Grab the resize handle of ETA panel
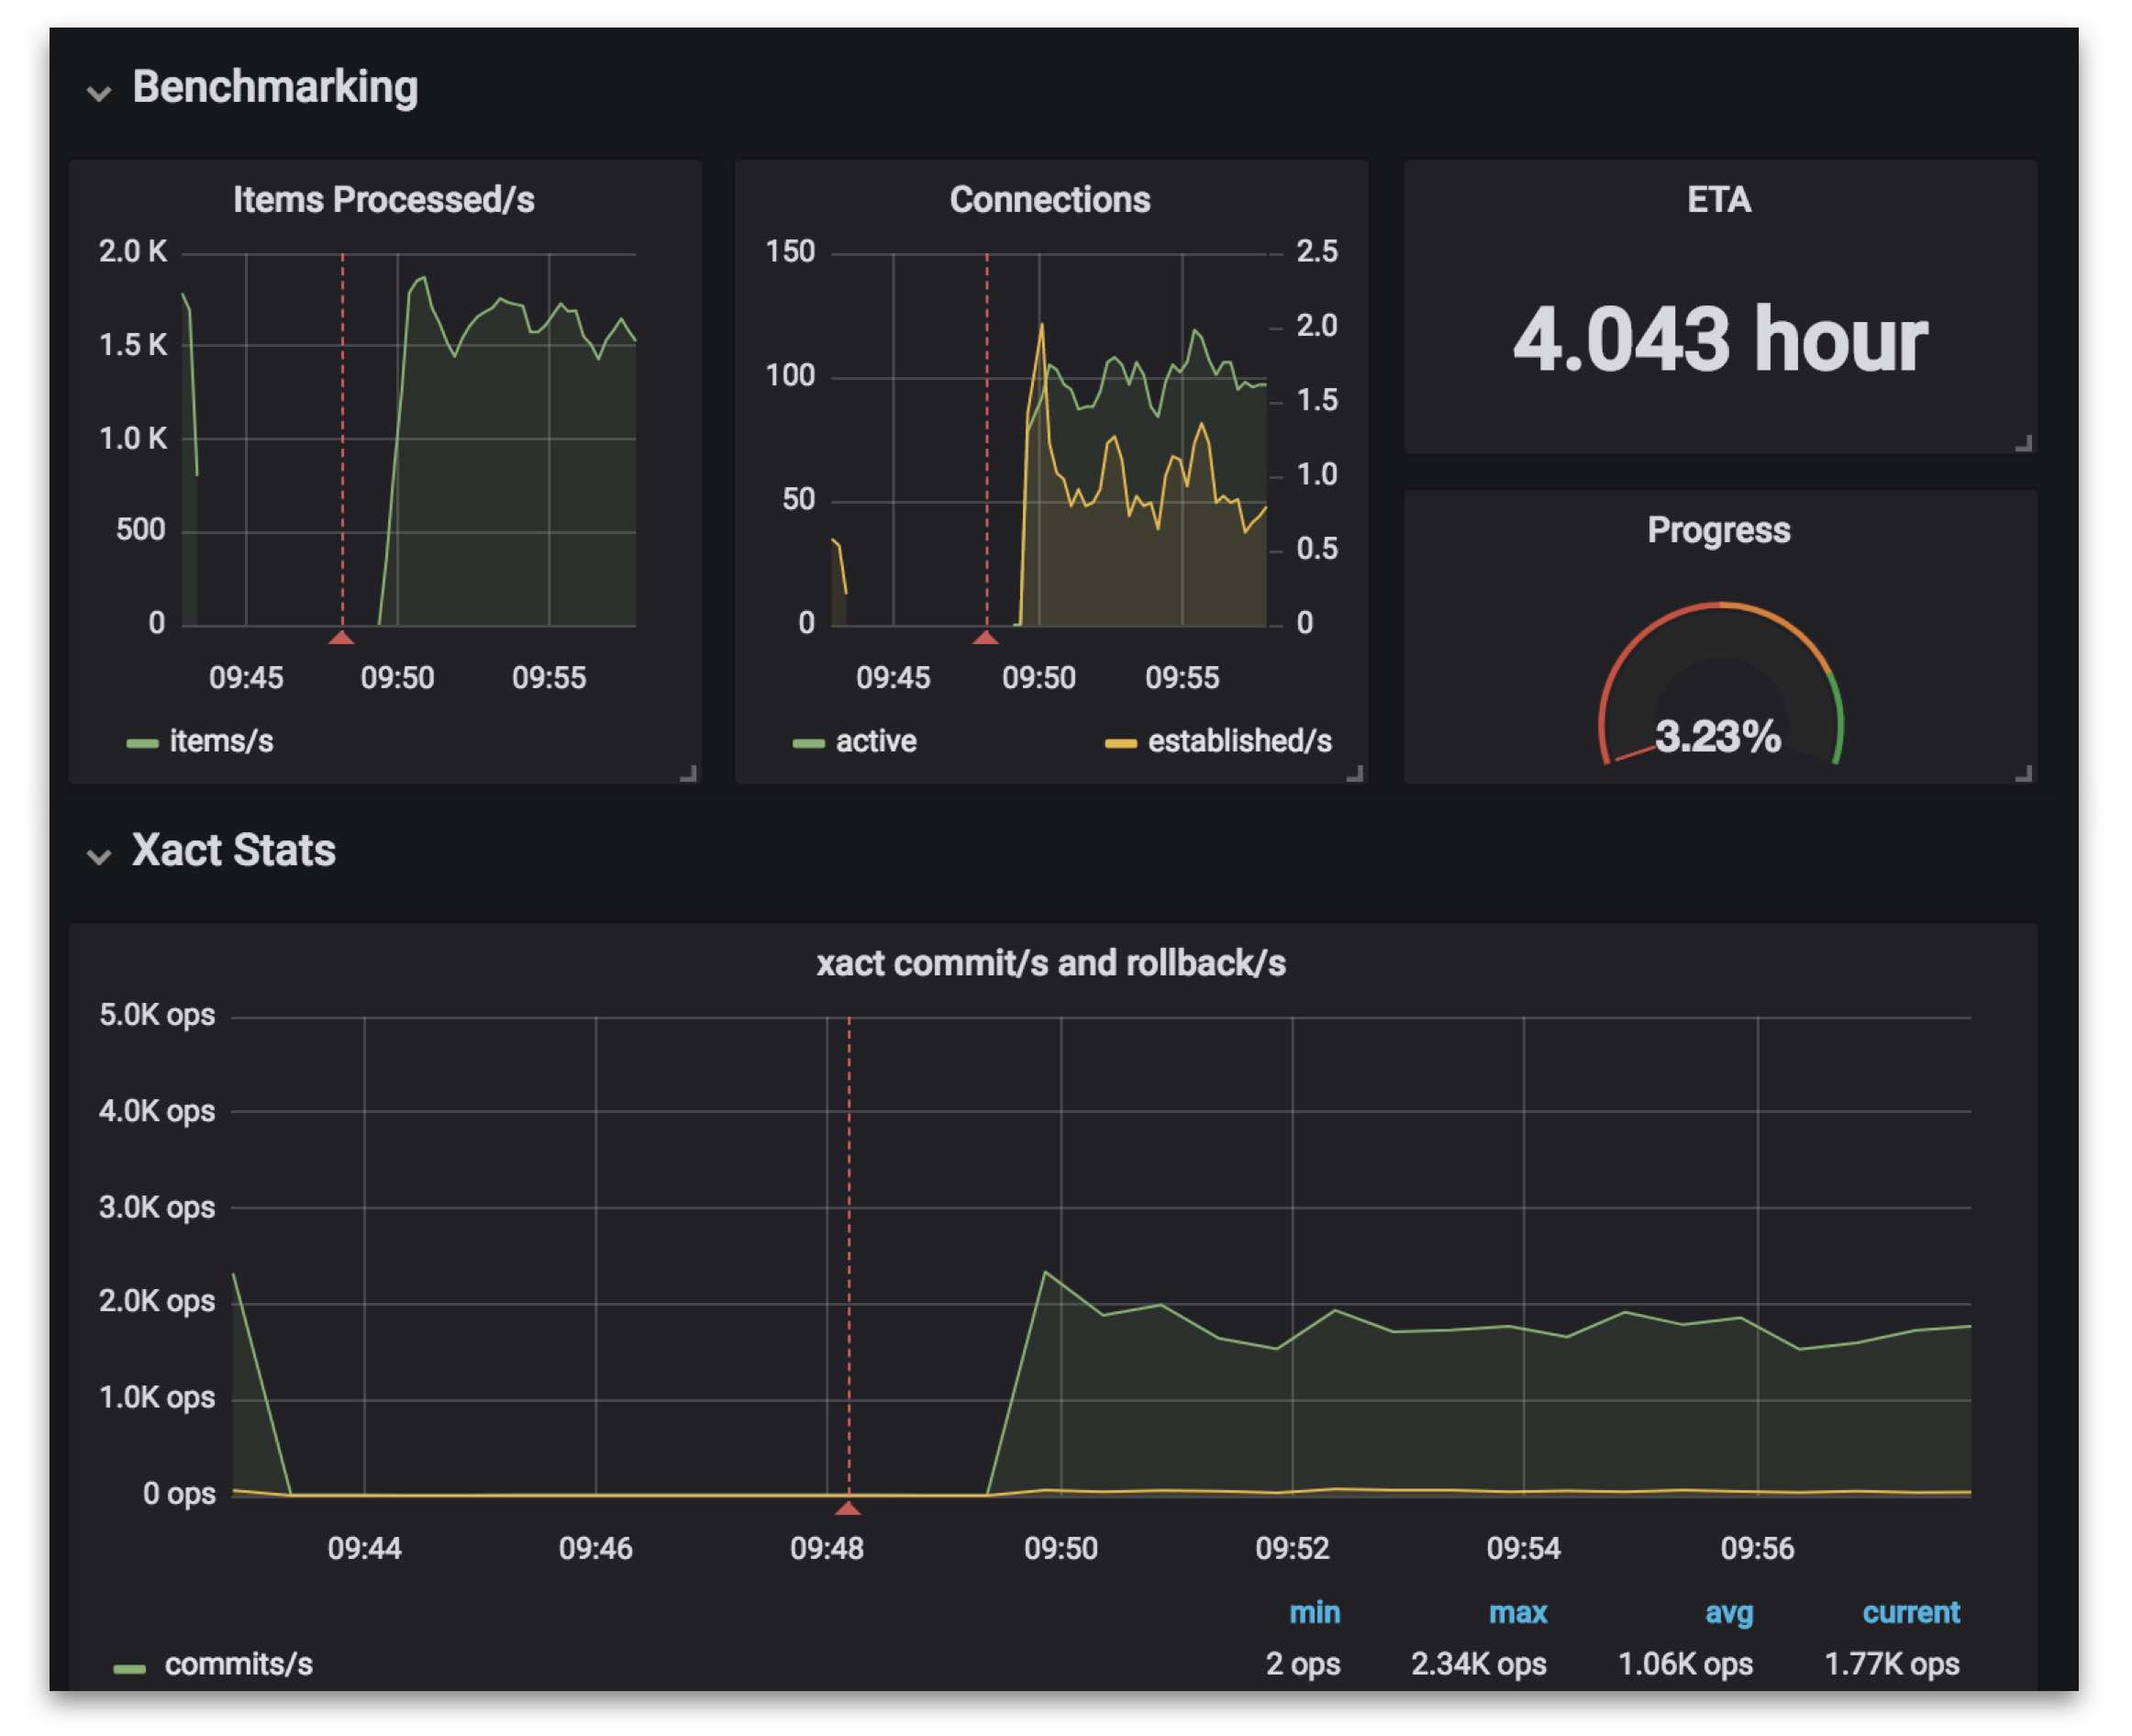 pyautogui.click(x=2023, y=443)
